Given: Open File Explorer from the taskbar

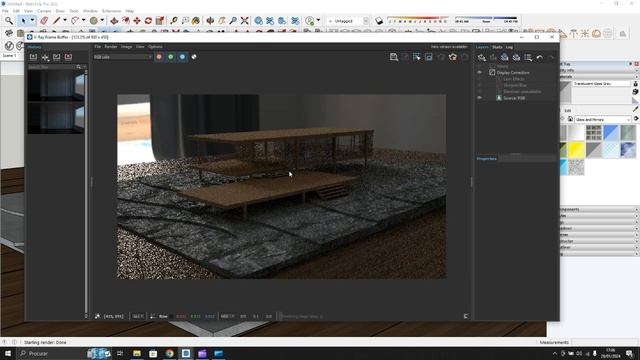Looking at the screenshot, I should (x=137, y=353).
